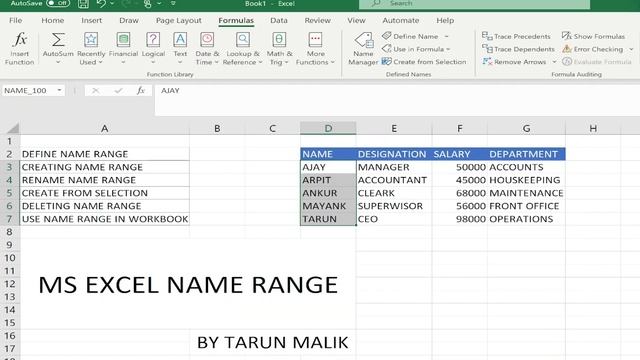Click Use in Formula
640x360 pixels.
(x=416, y=49)
